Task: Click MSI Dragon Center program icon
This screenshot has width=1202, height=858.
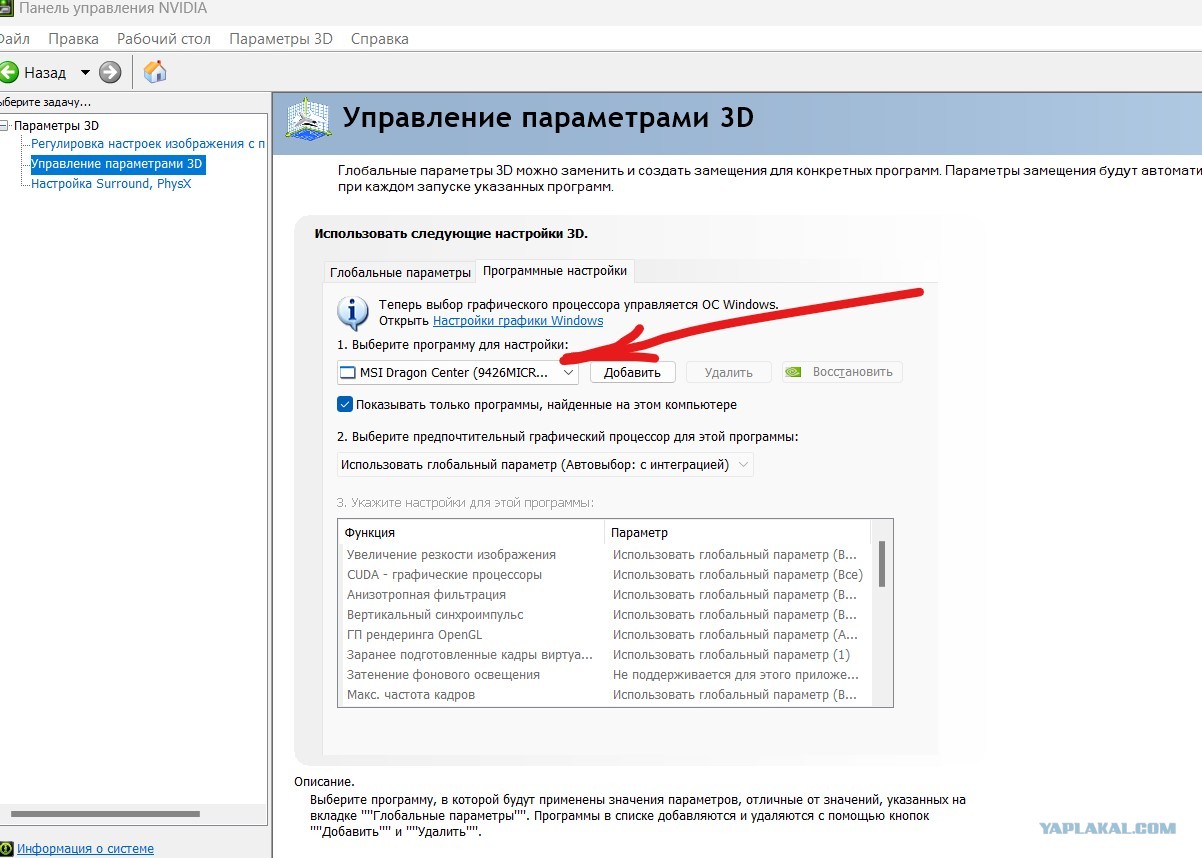Action: click(348, 372)
